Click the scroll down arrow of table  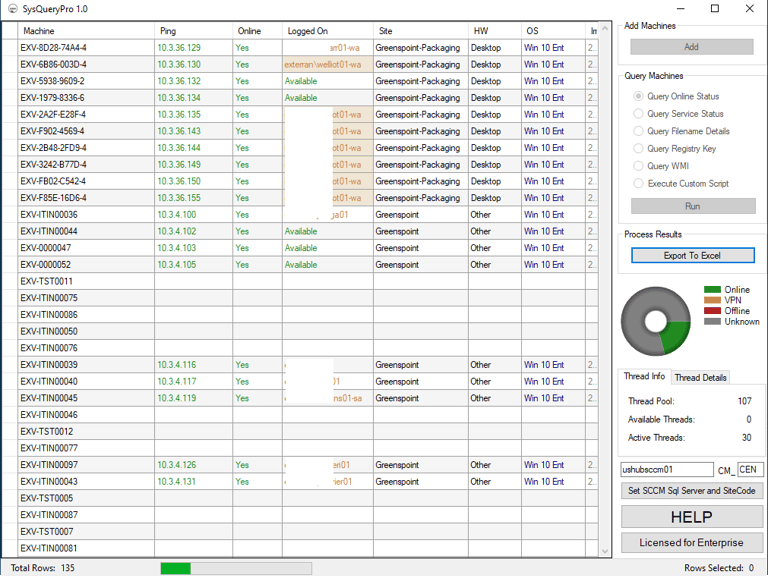[x=605, y=551]
